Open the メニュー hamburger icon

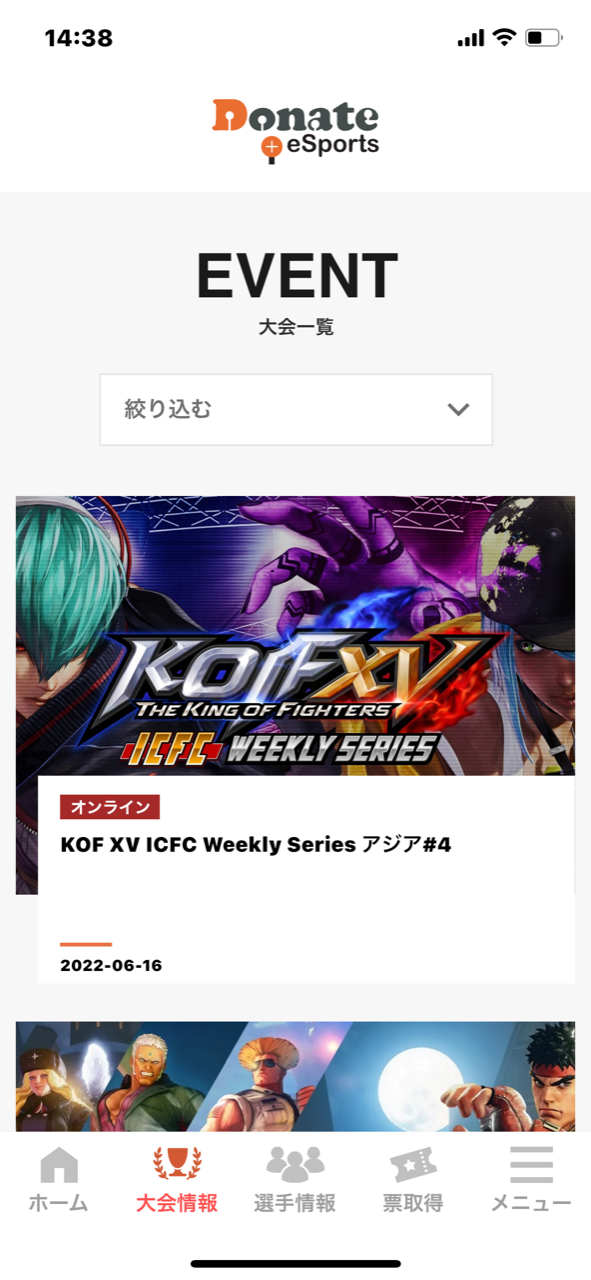(x=531, y=1165)
